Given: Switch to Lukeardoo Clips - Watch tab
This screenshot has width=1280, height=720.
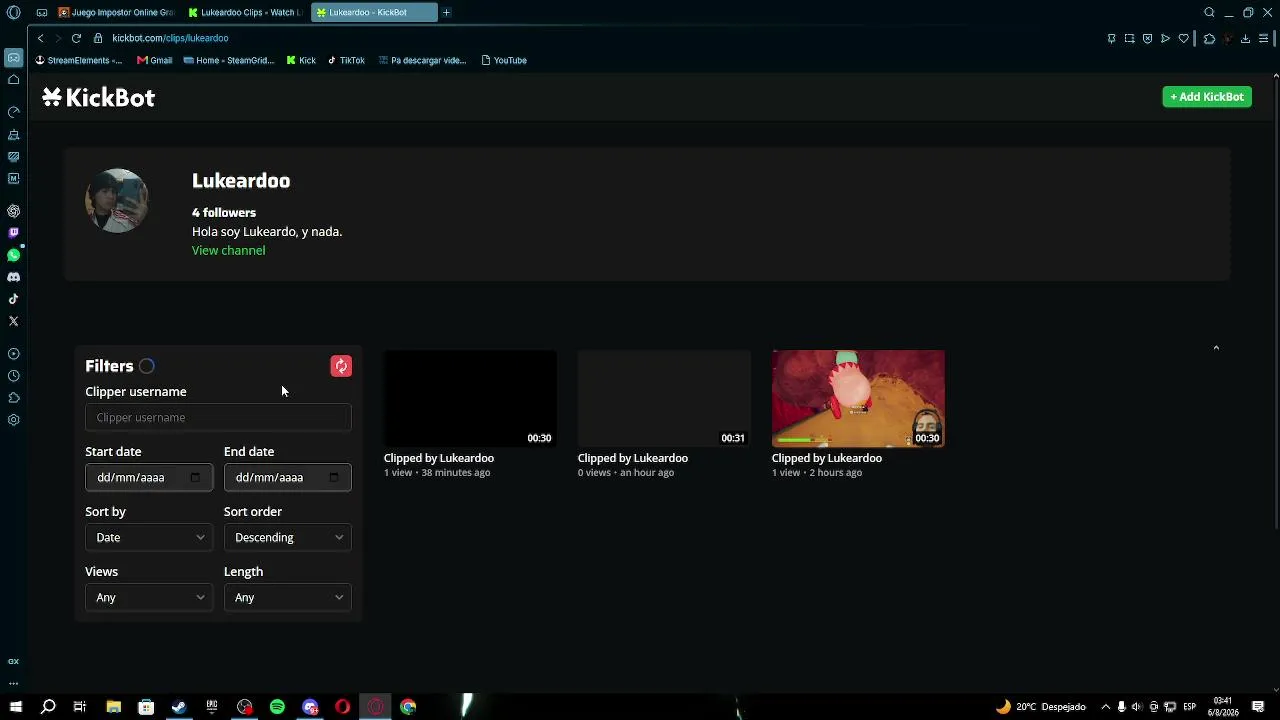Looking at the screenshot, I should 244,12.
